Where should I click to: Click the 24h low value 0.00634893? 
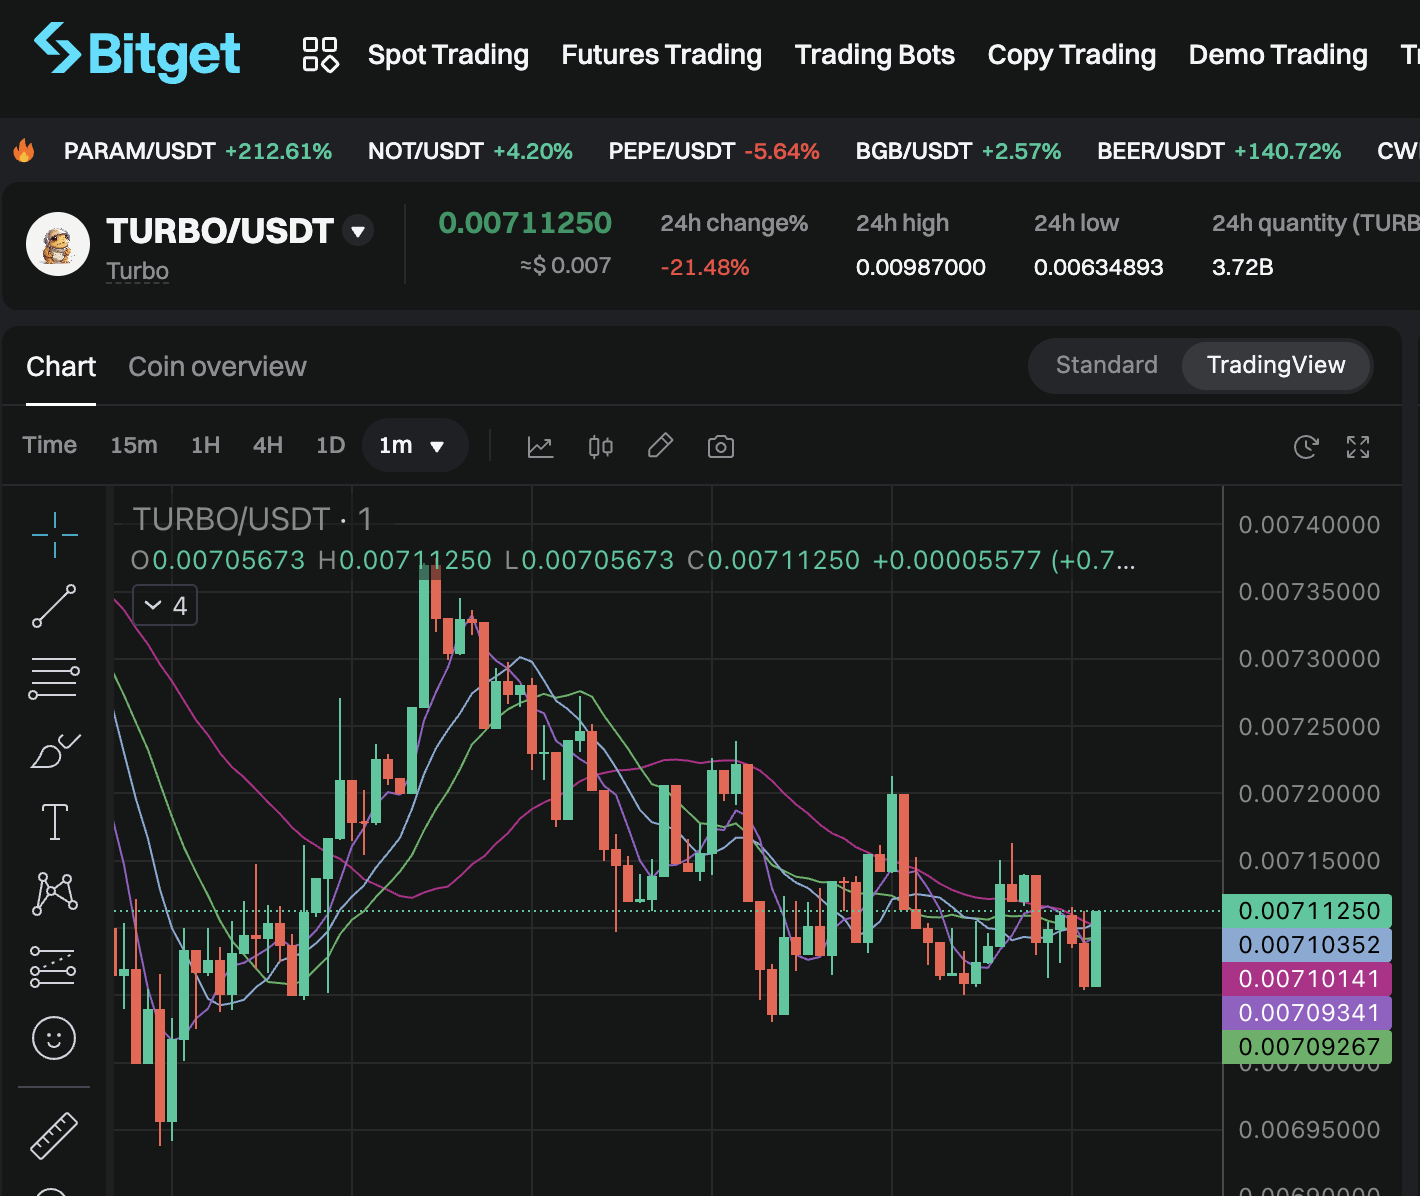pos(1099,267)
